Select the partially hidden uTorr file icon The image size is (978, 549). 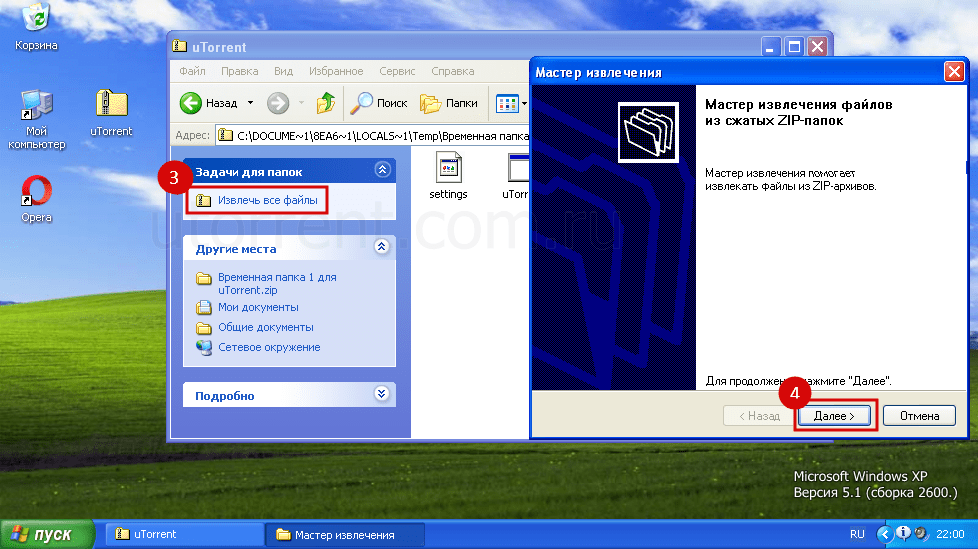(516, 177)
